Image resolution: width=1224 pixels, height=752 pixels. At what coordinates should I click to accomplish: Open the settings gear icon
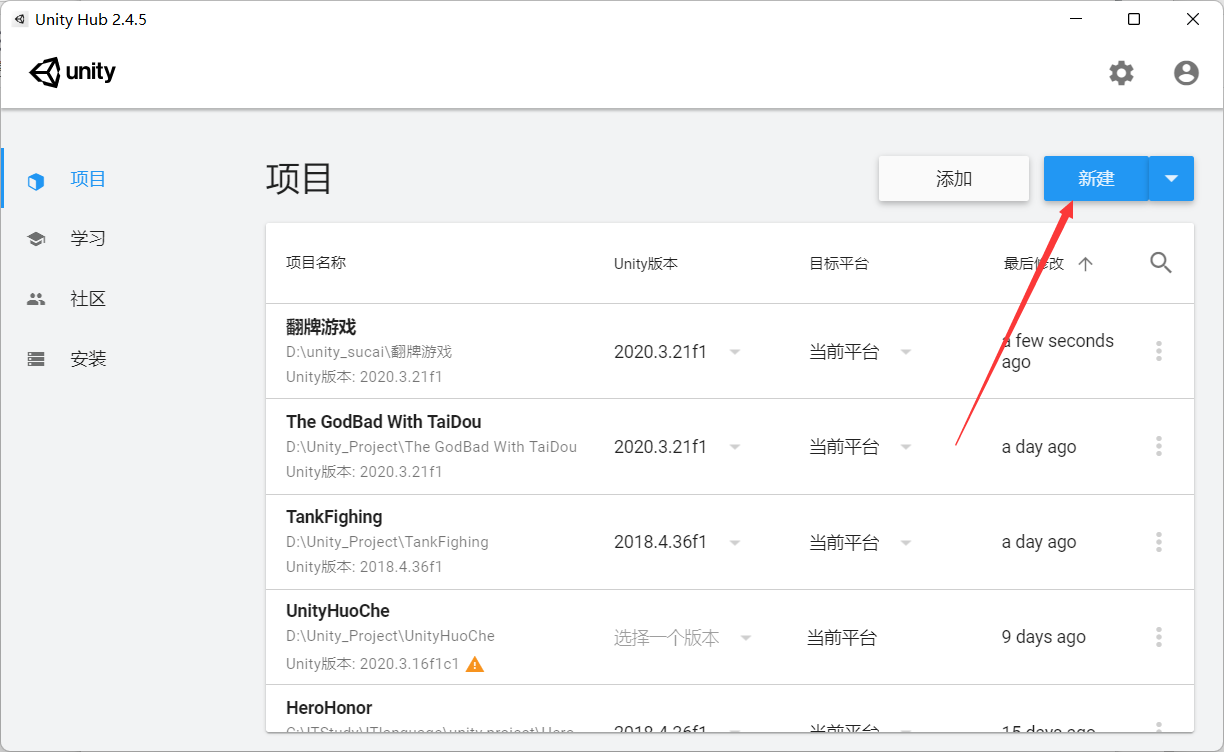(x=1121, y=73)
